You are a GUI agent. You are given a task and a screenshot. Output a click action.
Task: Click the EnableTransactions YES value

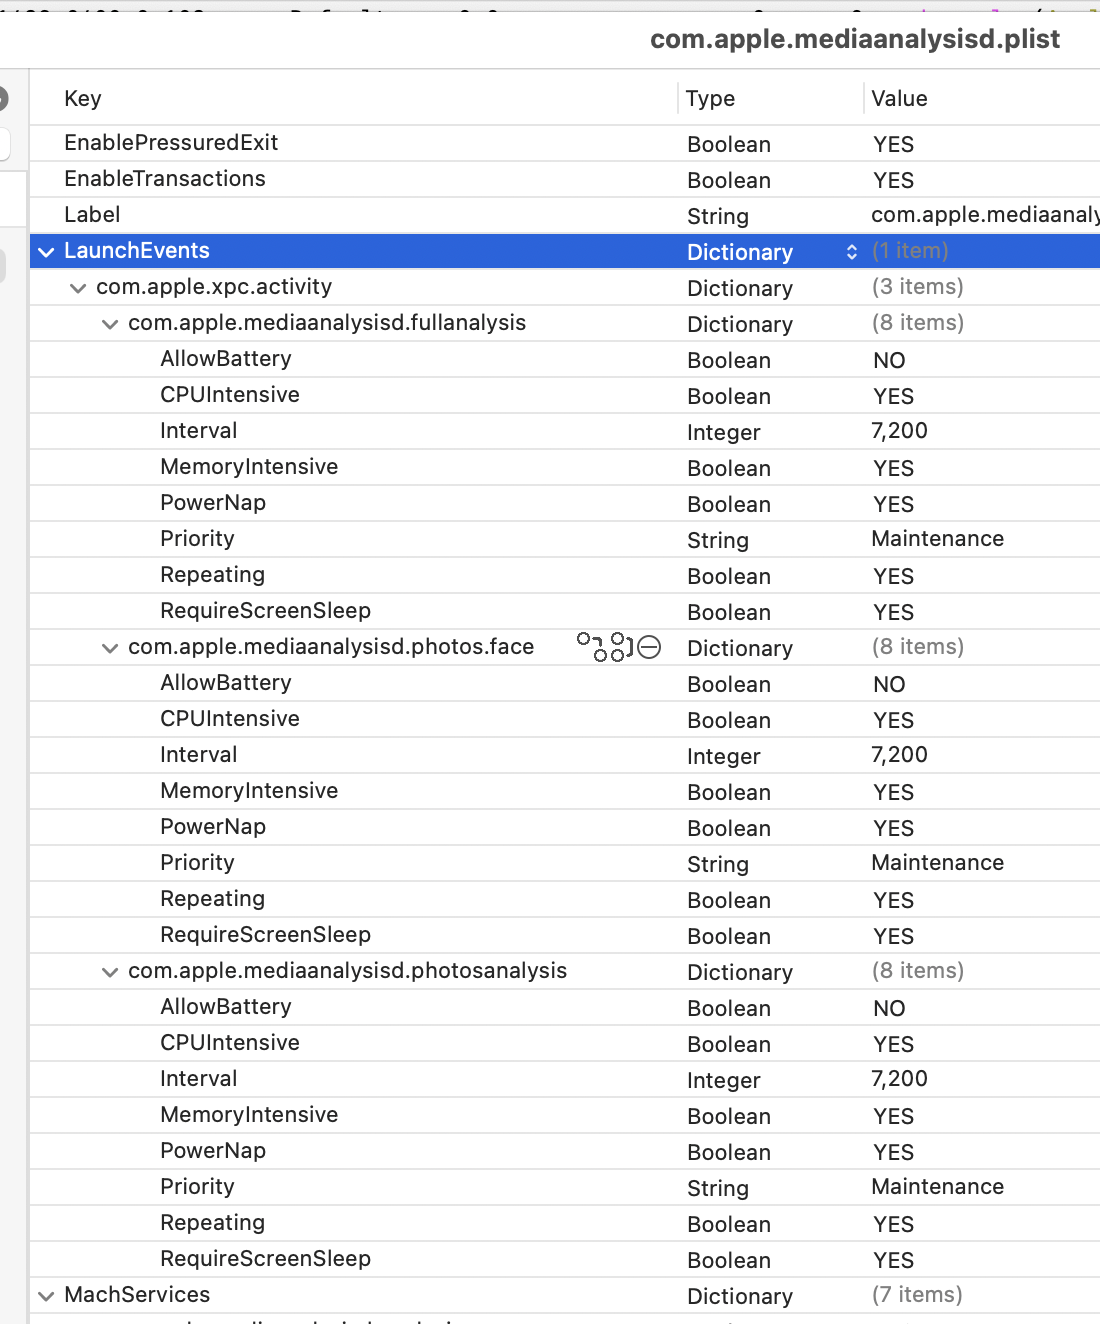[x=893, y=180]
